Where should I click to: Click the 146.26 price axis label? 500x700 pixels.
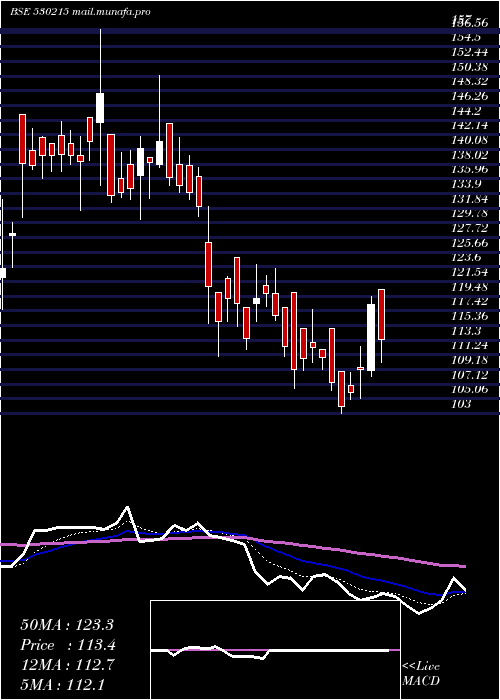point(469,96)
